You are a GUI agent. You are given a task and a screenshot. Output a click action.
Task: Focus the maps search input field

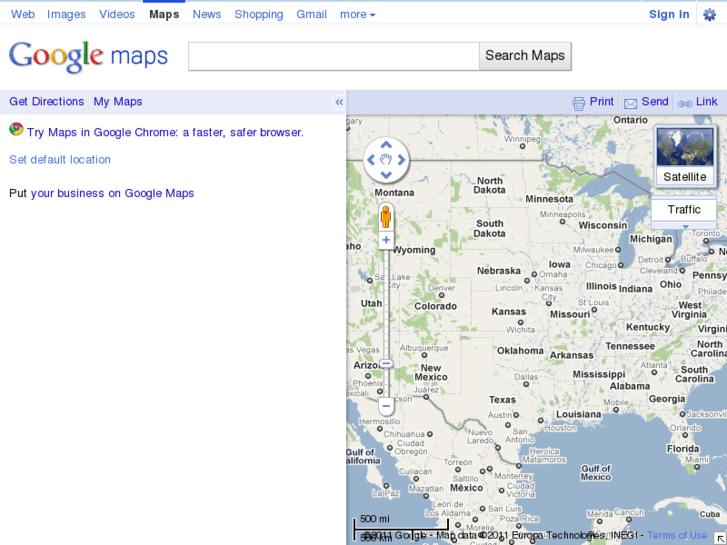[x=334, y=57]
